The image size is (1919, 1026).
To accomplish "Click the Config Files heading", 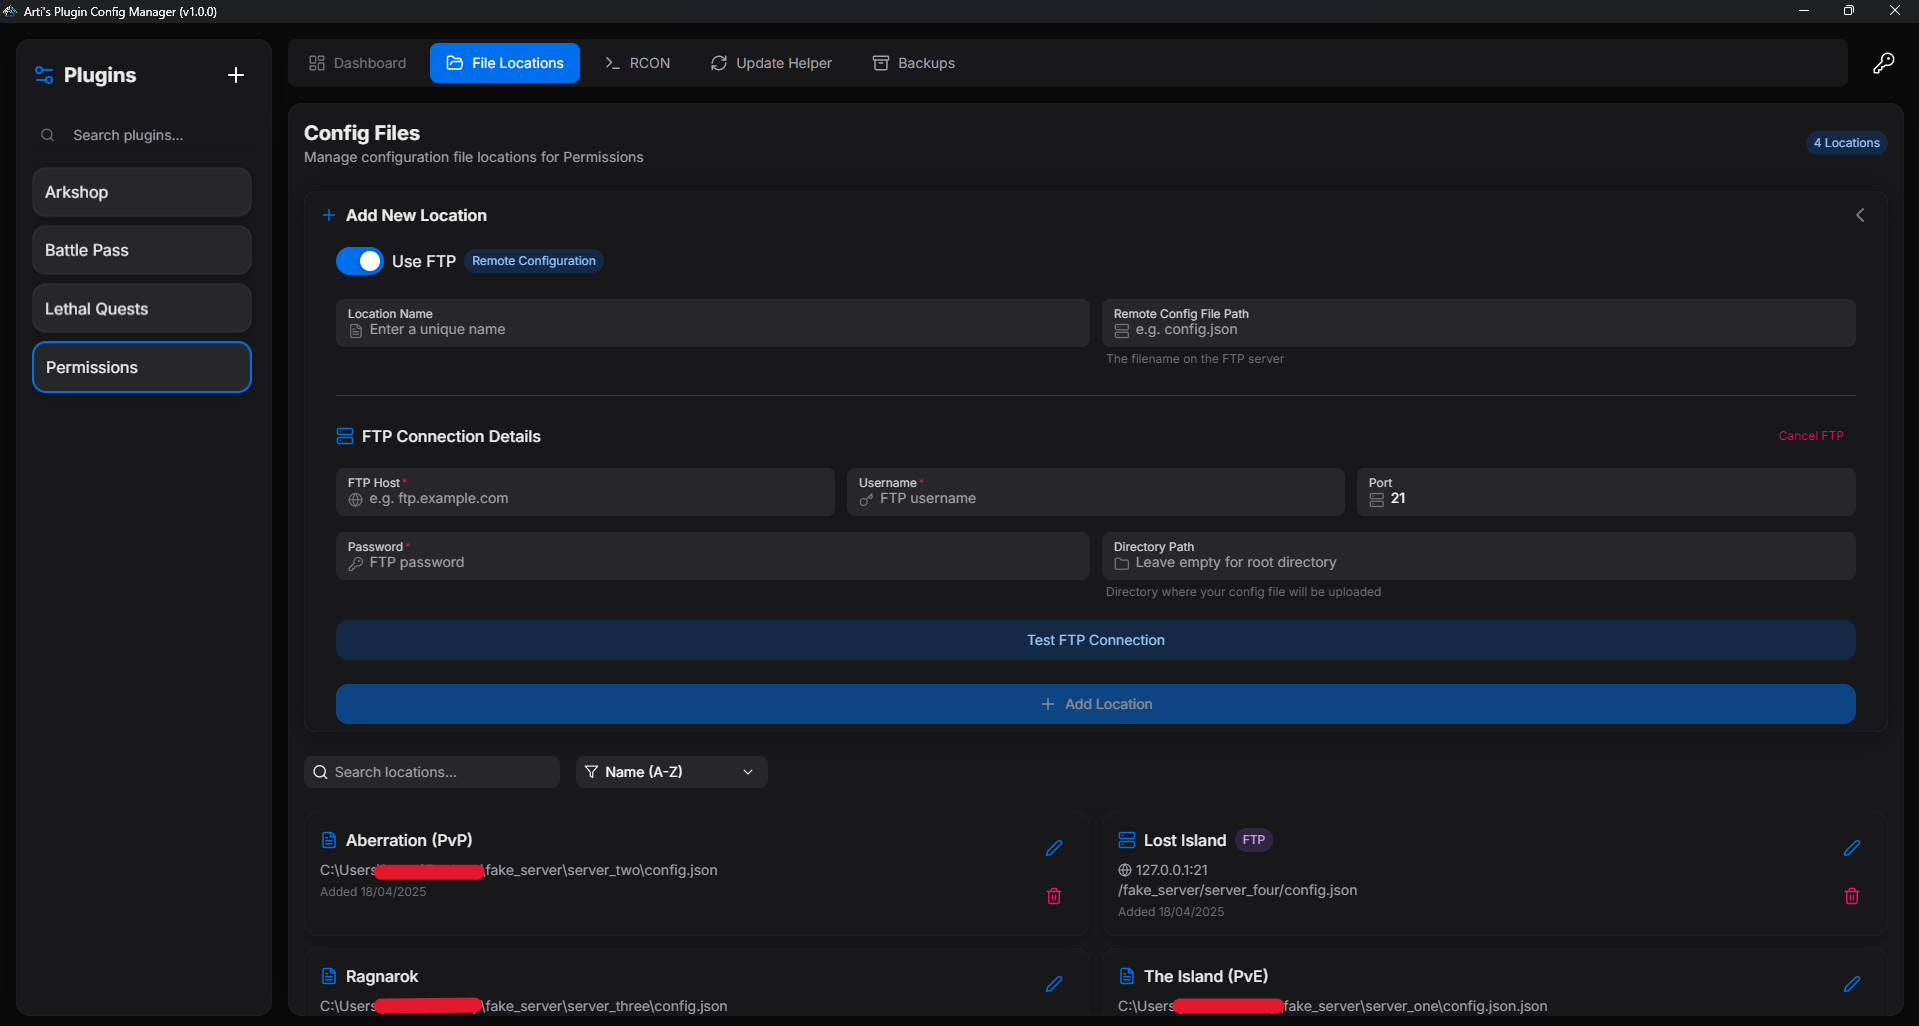I will pyautogui.click(x=362, y=133).
